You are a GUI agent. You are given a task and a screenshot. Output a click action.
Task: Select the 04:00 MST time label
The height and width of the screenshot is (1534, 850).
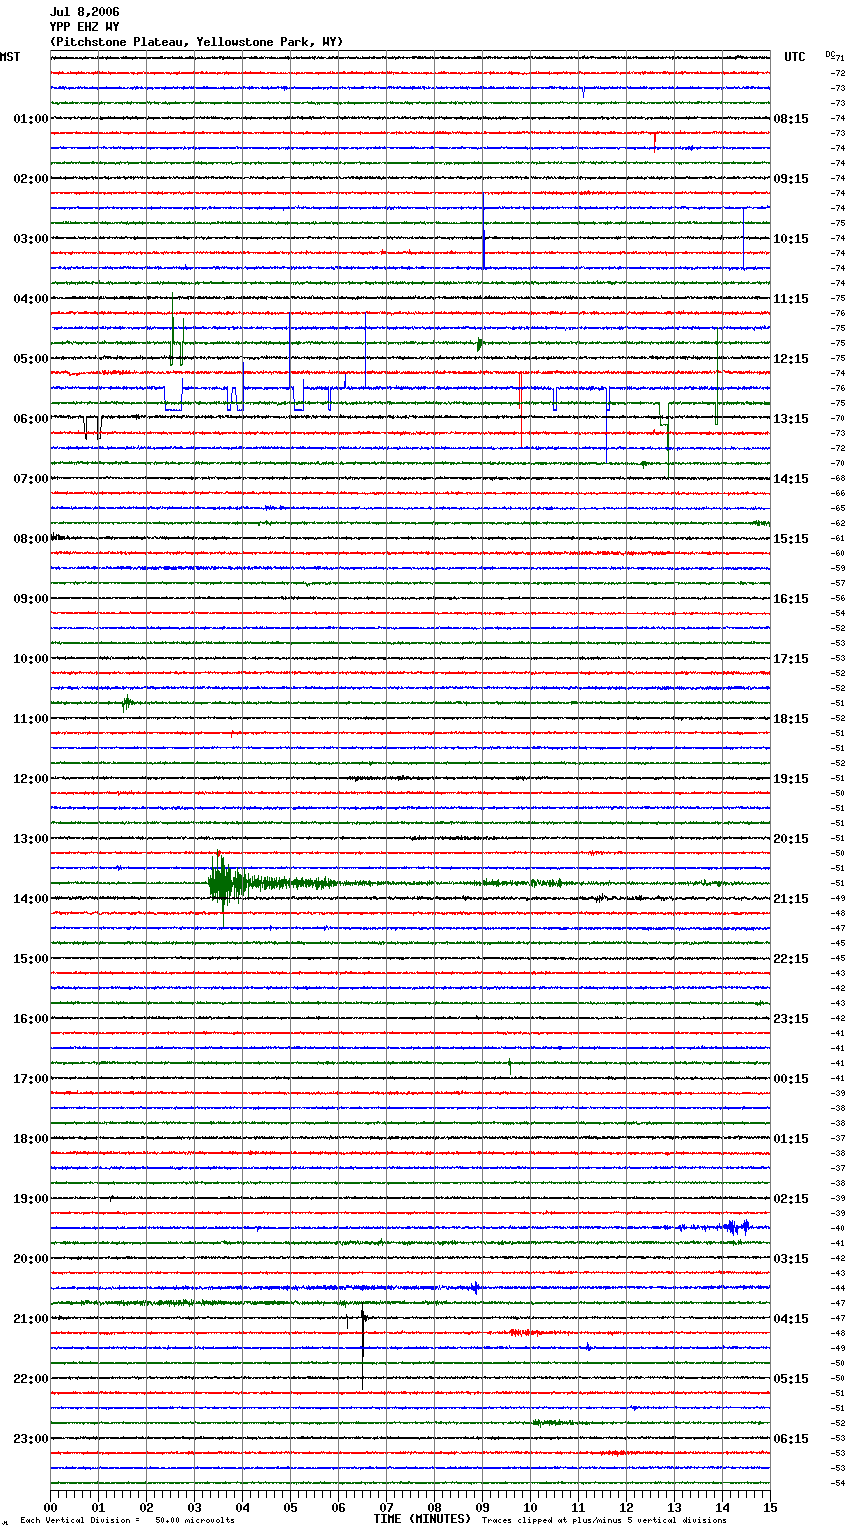[x=31, y=299]
